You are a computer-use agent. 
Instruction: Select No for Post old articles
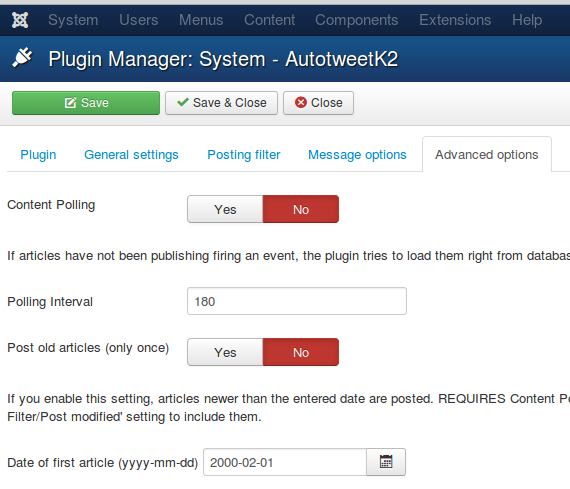click(301, 352)
